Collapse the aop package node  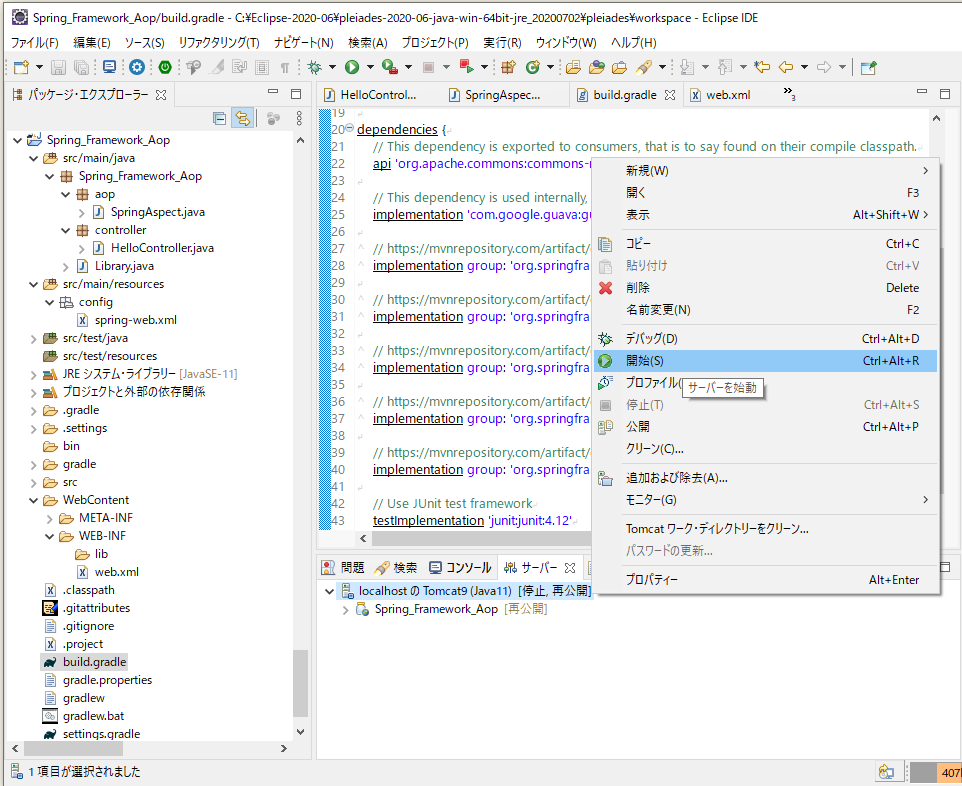[x=66, y=195]
